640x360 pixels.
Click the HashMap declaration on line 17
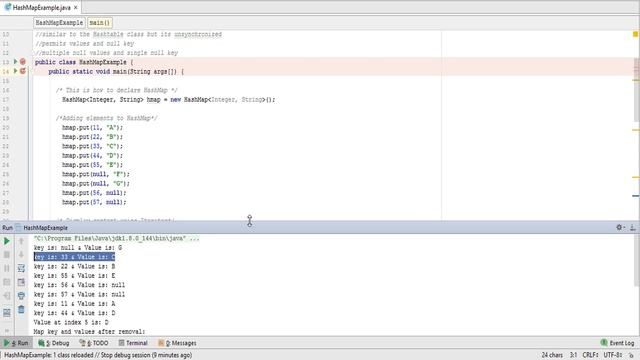169,100
